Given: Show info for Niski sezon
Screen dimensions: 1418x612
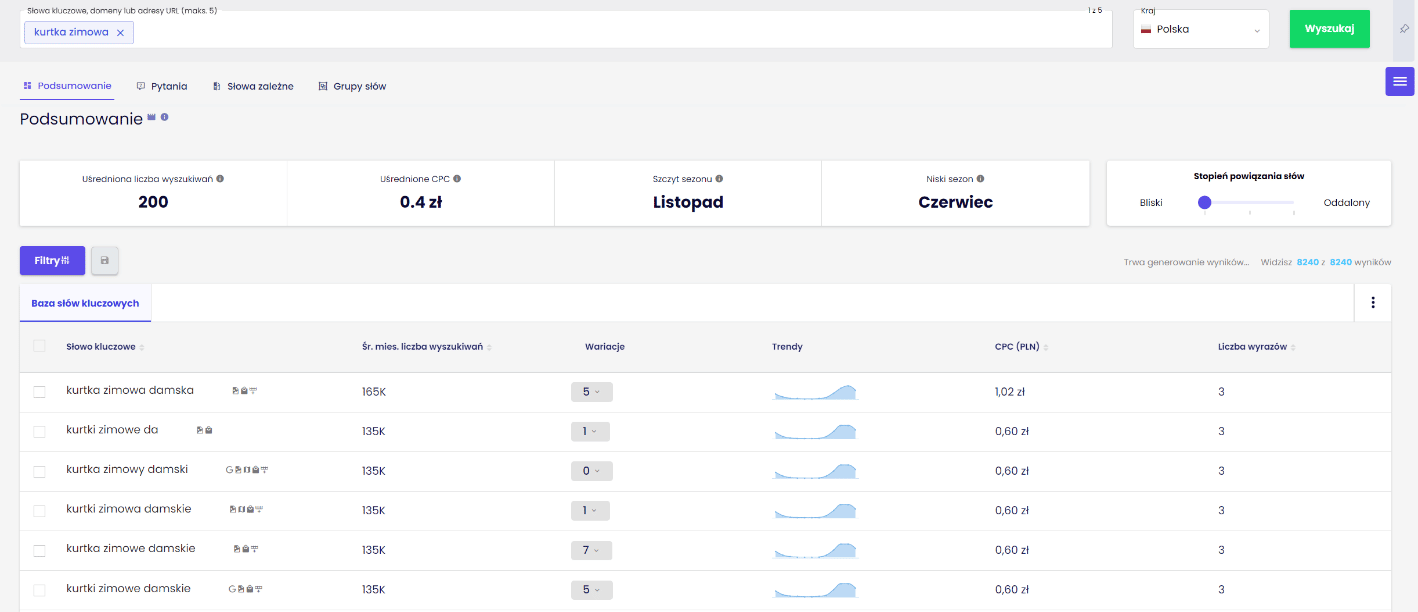Looking at the screenshot, I should 980,179.
